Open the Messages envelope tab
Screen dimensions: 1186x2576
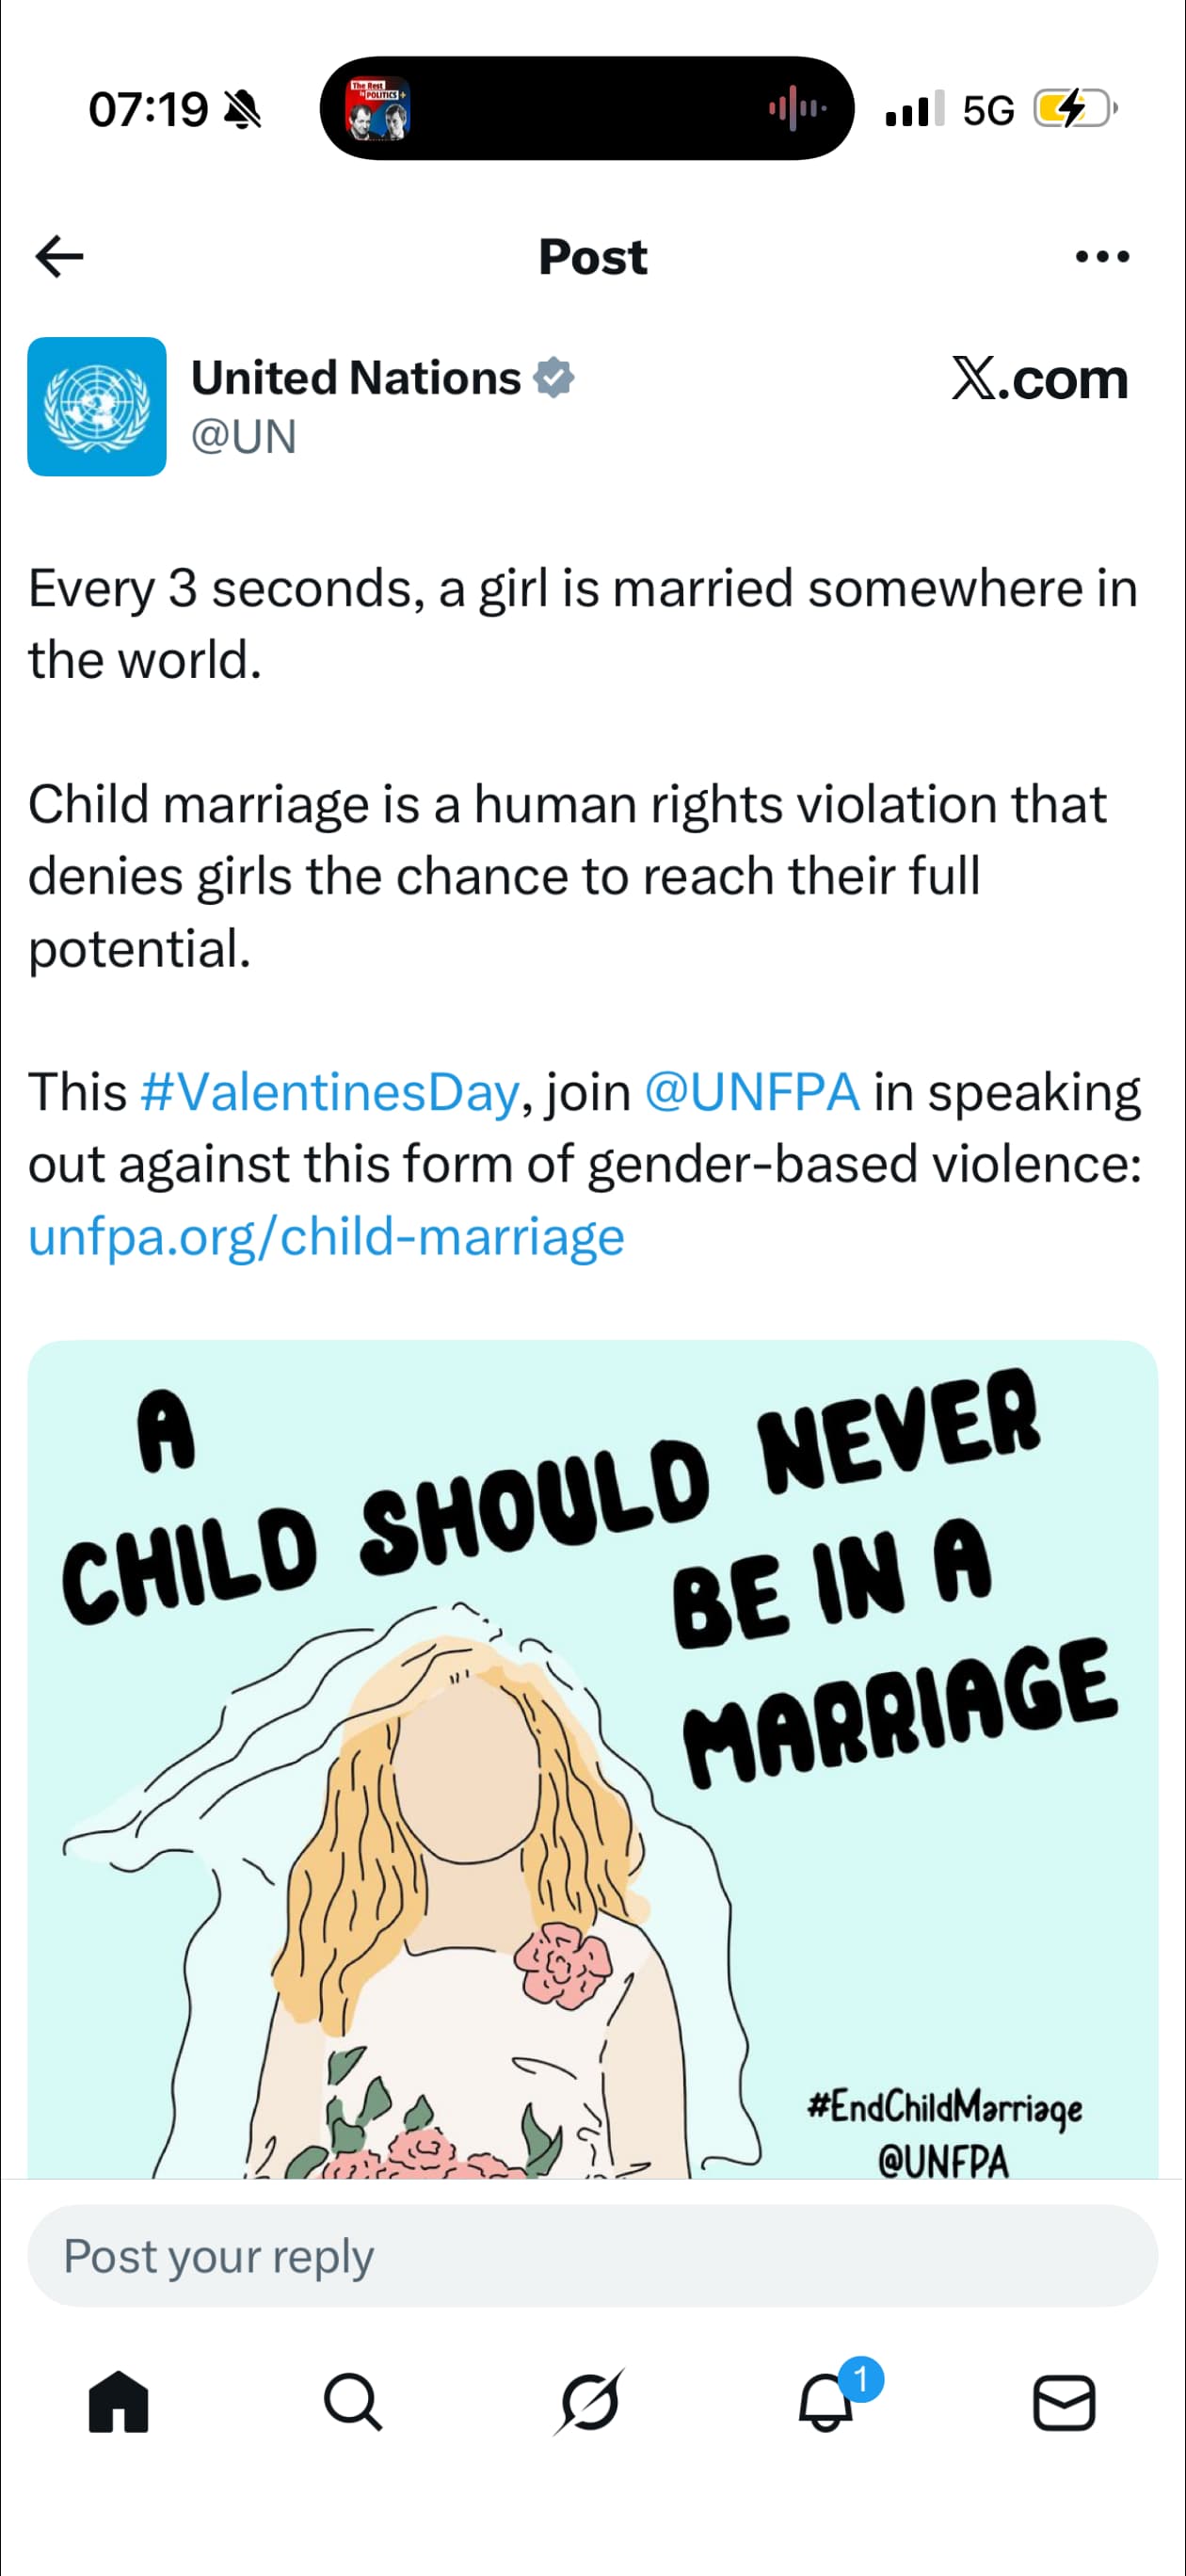1063,2402
